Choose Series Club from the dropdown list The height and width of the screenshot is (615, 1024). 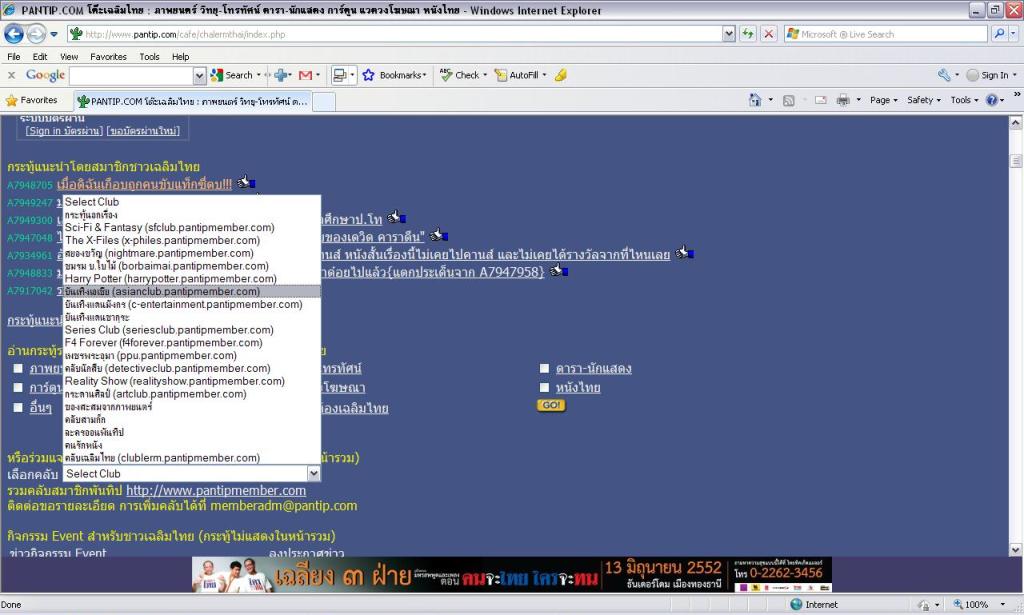pyautogui.click(x=192, y=330)
